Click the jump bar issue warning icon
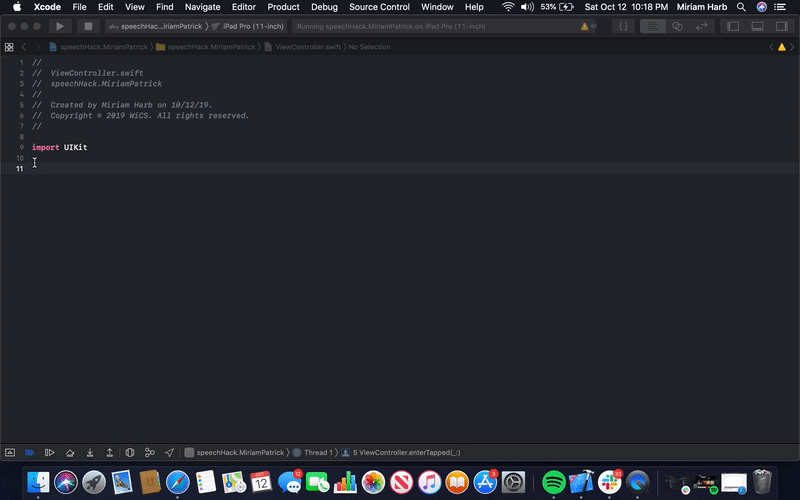 (782, 47)
